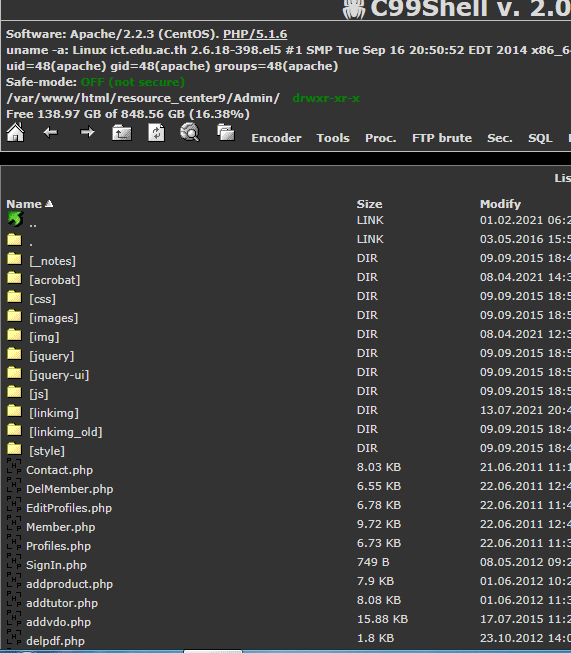The width and height of the screenshot is (571, 653).
Task: Click the folder icon beside [js]
Action: point(14,392)
